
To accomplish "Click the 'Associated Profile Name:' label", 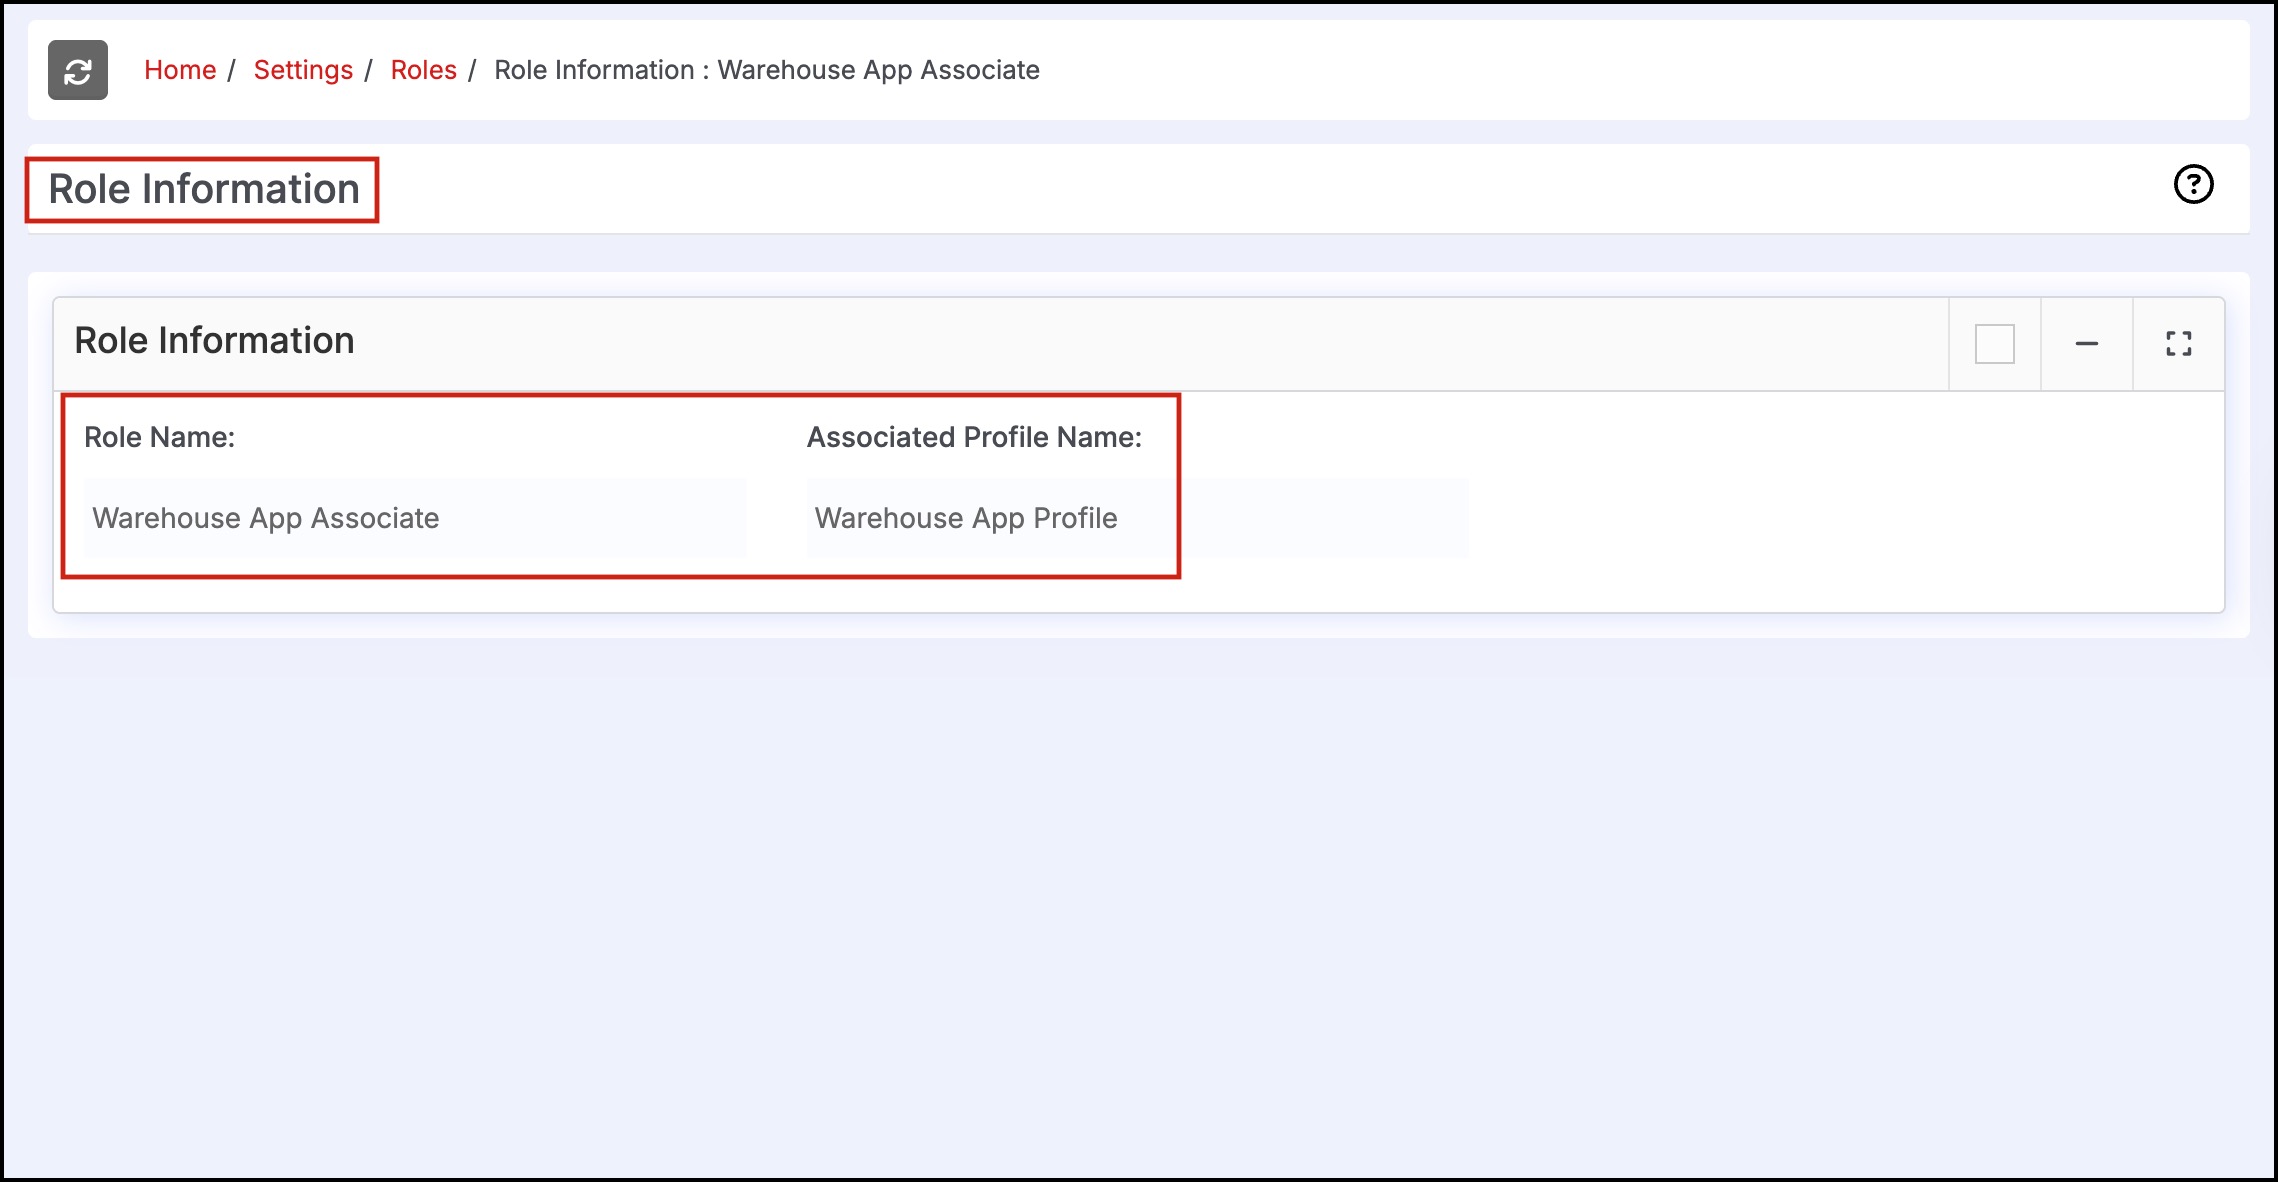I will pos(974,437).
